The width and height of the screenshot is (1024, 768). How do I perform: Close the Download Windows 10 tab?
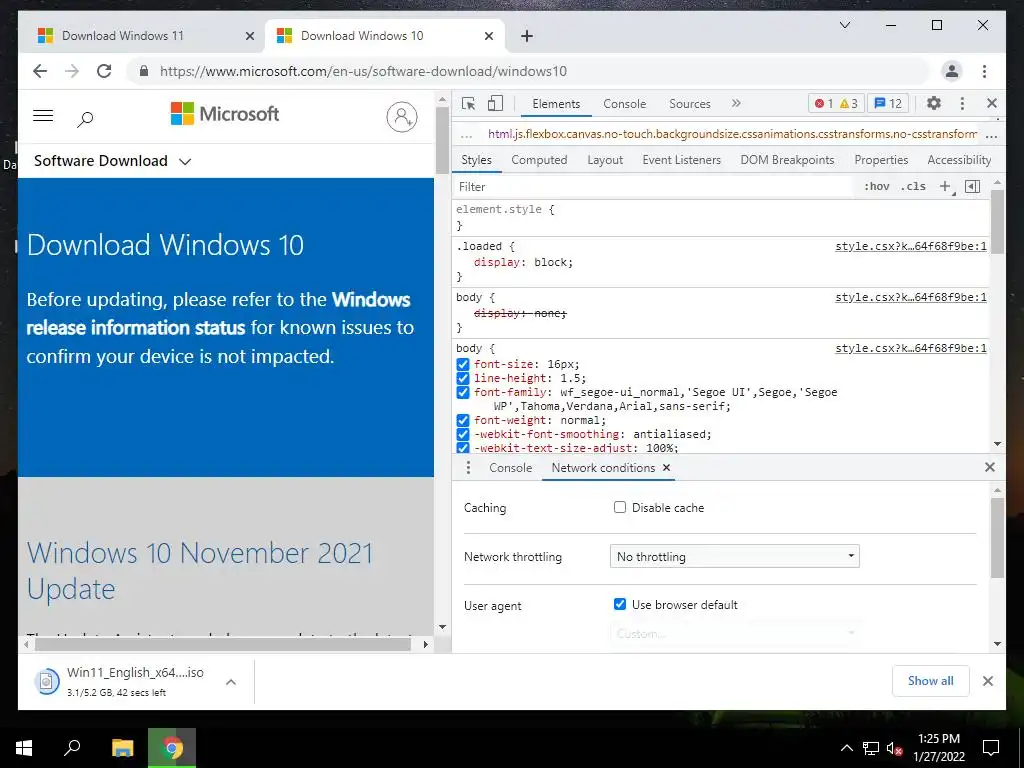[488, 36]
